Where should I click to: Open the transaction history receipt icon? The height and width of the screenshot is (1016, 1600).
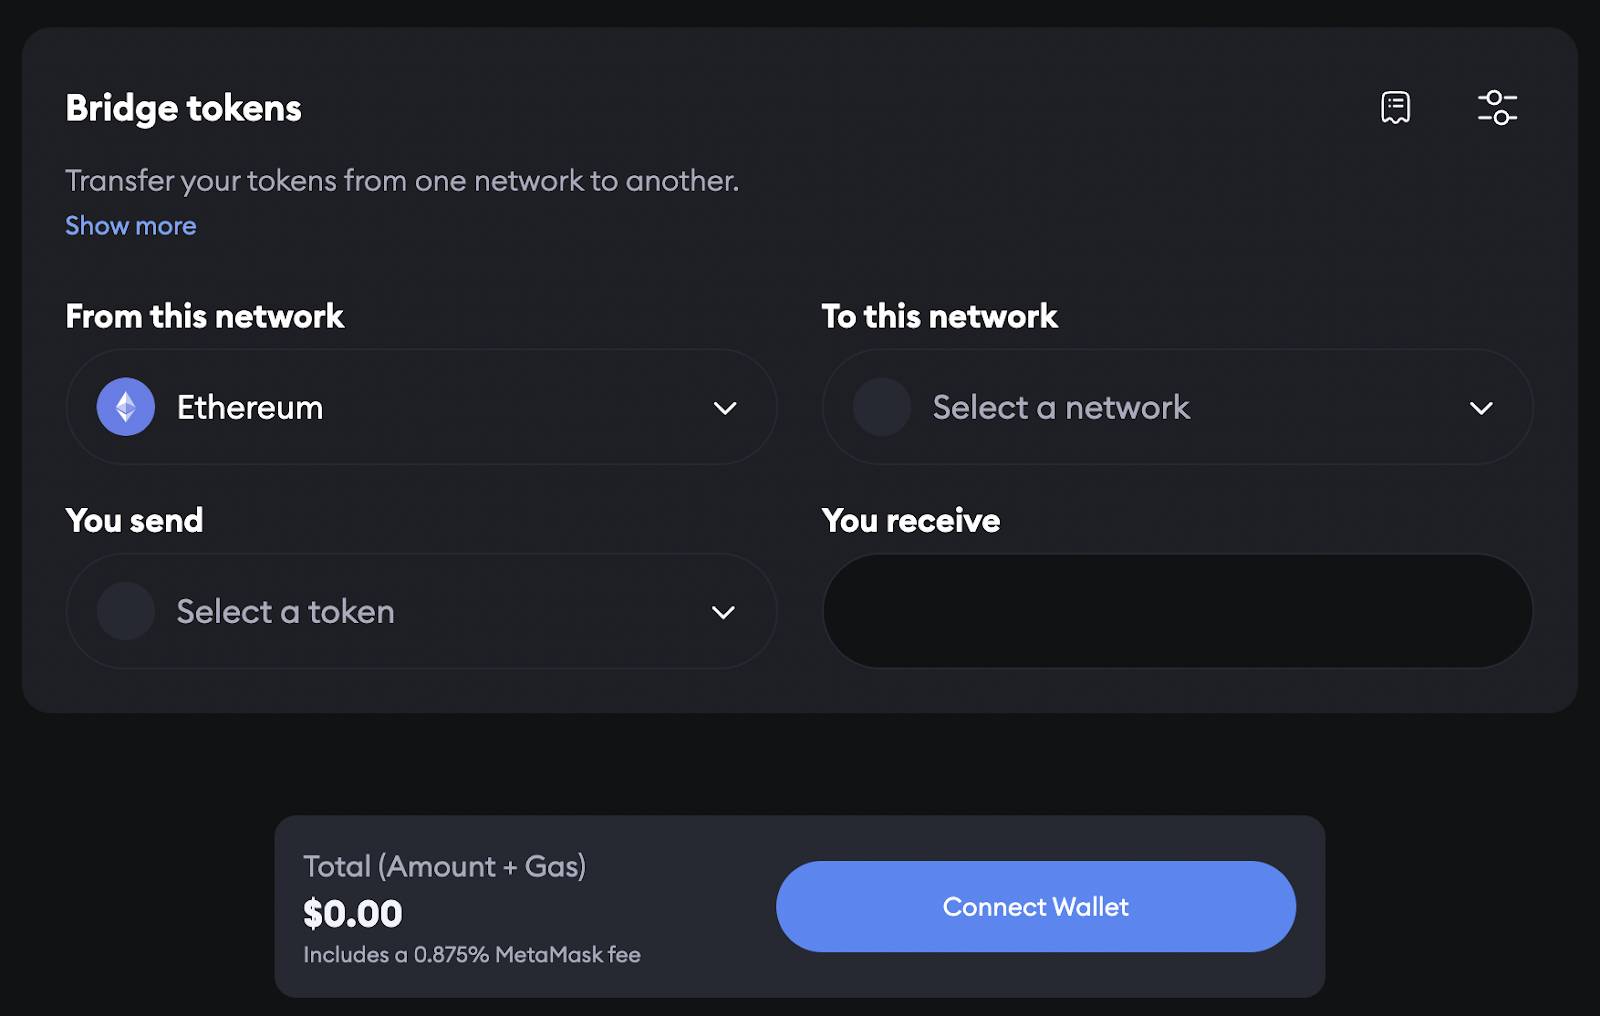click(1395, 107)
